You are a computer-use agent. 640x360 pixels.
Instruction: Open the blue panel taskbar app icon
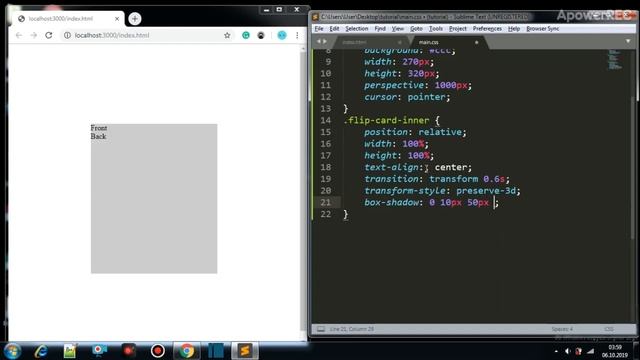[x=216, y=351]
